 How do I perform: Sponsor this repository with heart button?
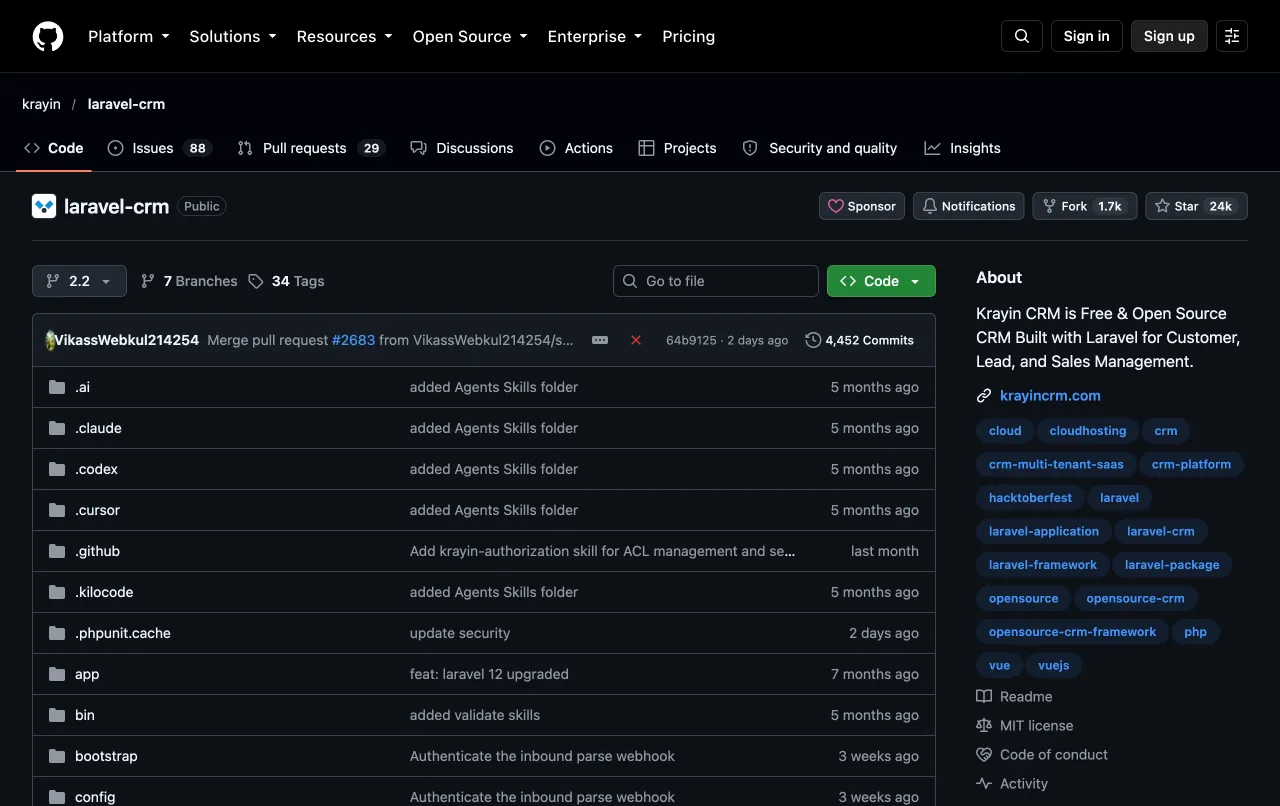(862, 206)
